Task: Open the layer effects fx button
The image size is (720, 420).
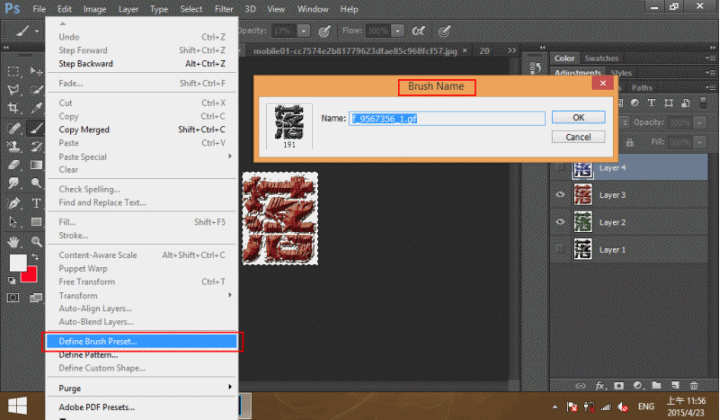Action: pyautogui.click(x=600, y=386)
